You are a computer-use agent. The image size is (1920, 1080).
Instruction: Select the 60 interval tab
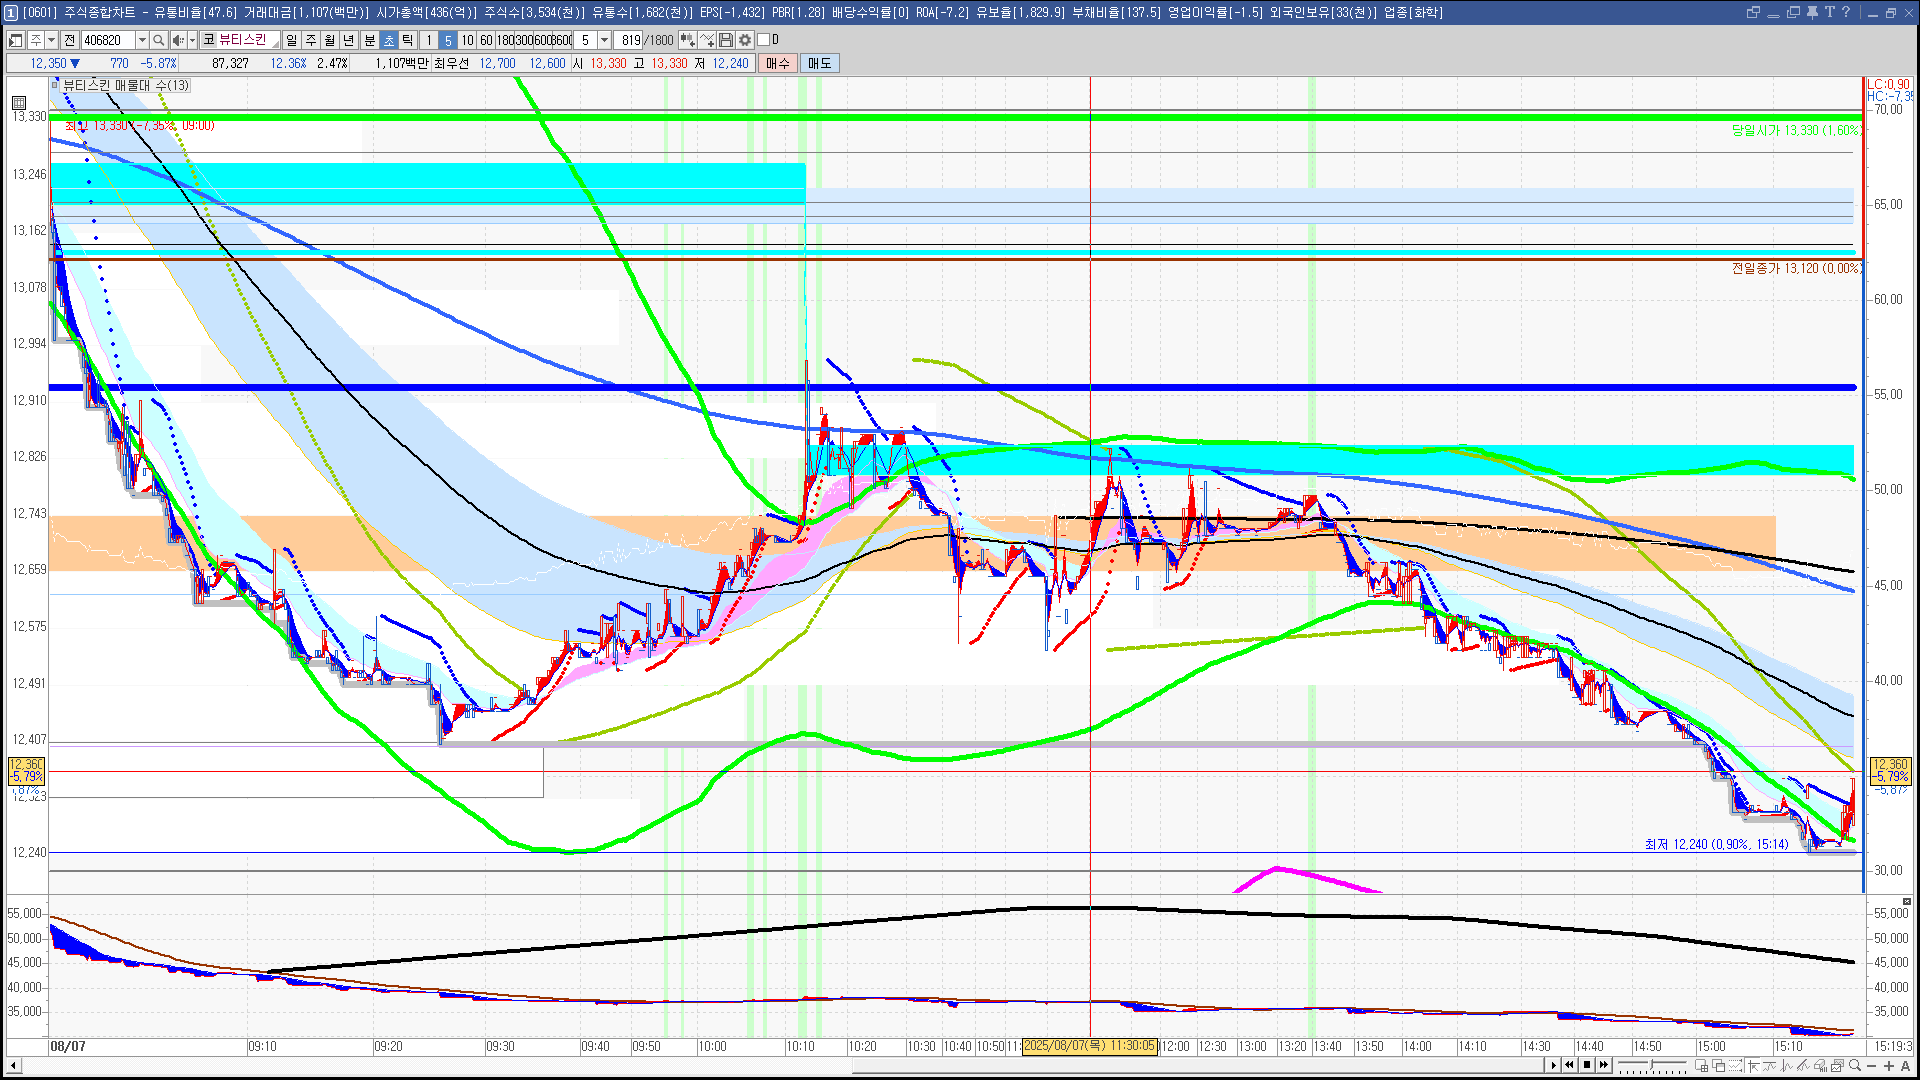pos(486,40)
